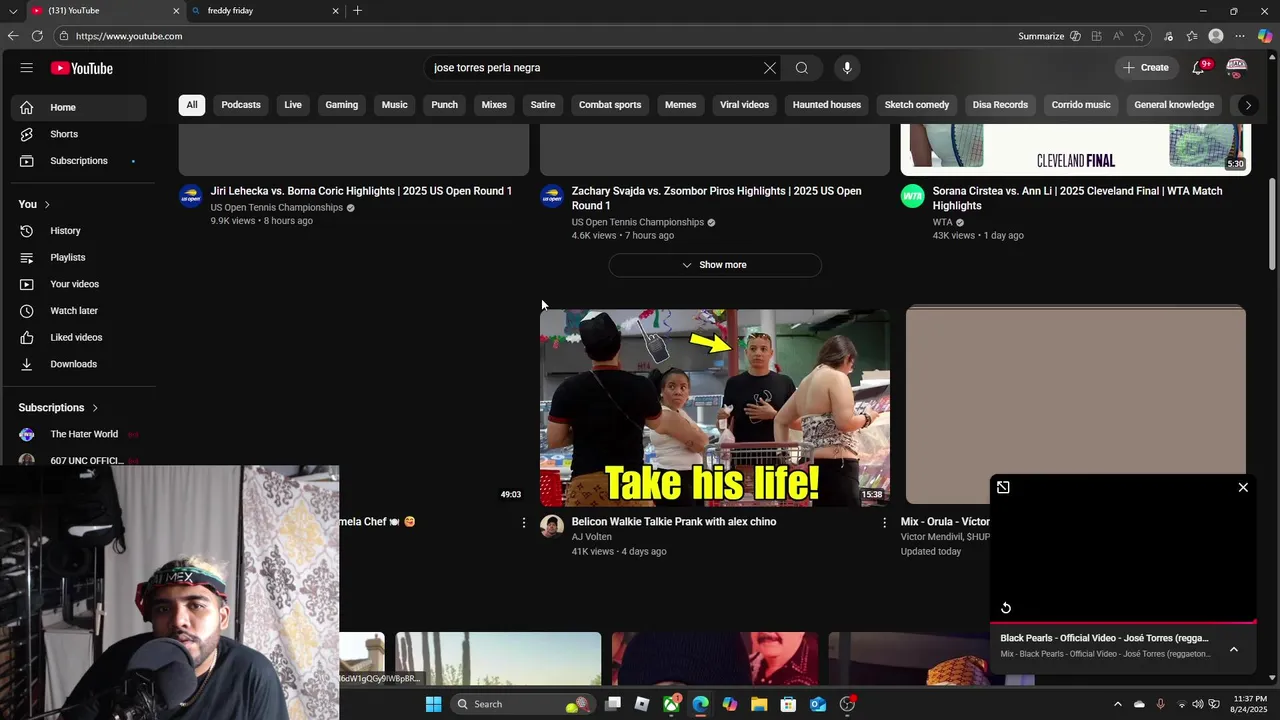The height and width of the screenshot is (720, 1280).
Task: Open Windows Start menu
Action: [x=433, y=704]
